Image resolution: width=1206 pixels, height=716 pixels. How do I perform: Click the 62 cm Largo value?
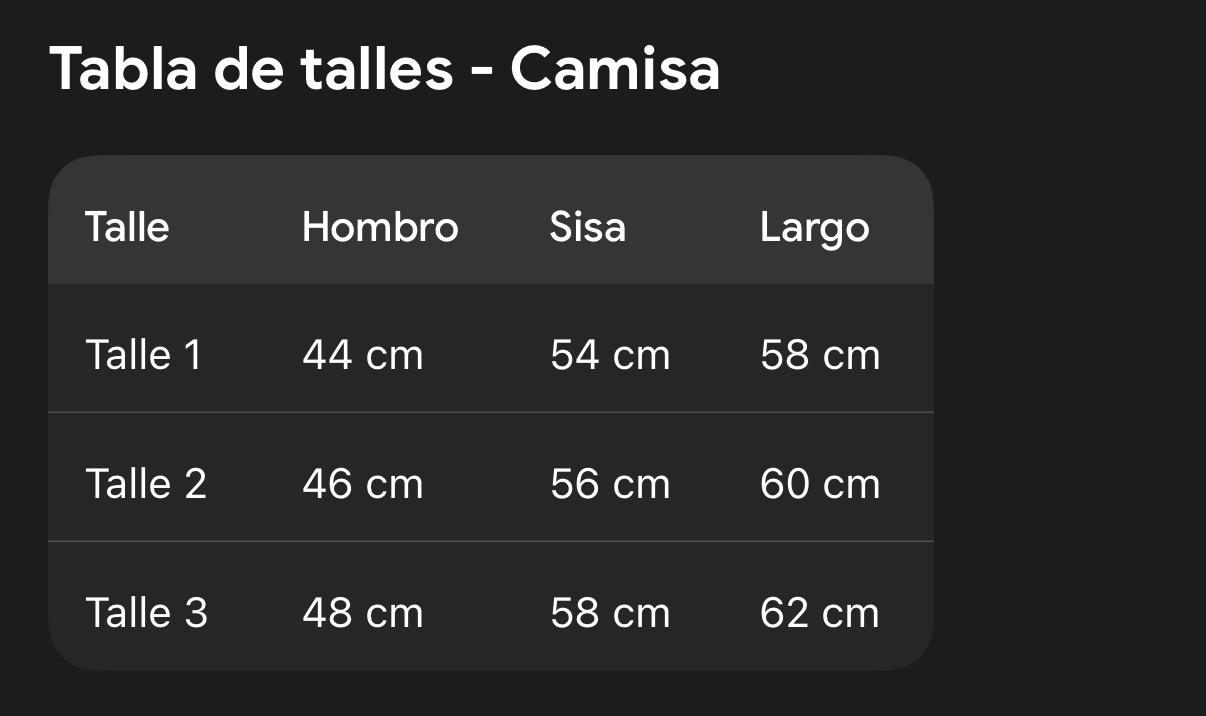click(x=820, y=613)
